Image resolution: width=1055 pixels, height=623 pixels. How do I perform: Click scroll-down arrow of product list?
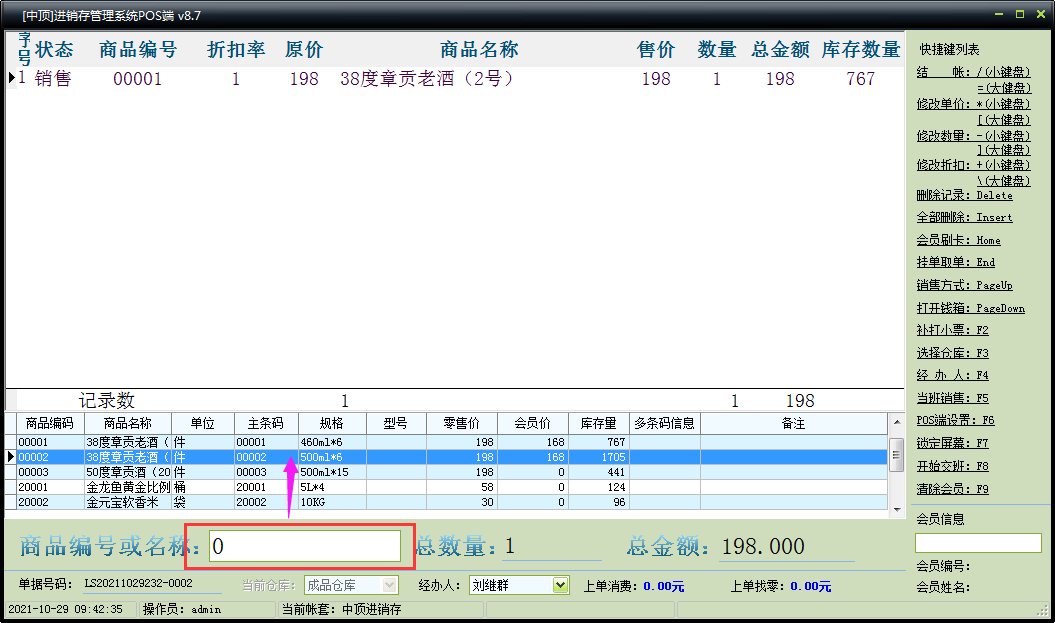pos(896,509)
